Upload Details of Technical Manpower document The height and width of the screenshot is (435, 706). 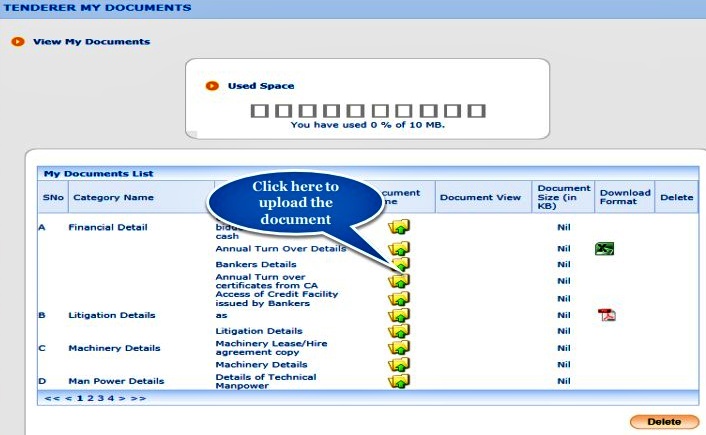(x=399, y=381)
